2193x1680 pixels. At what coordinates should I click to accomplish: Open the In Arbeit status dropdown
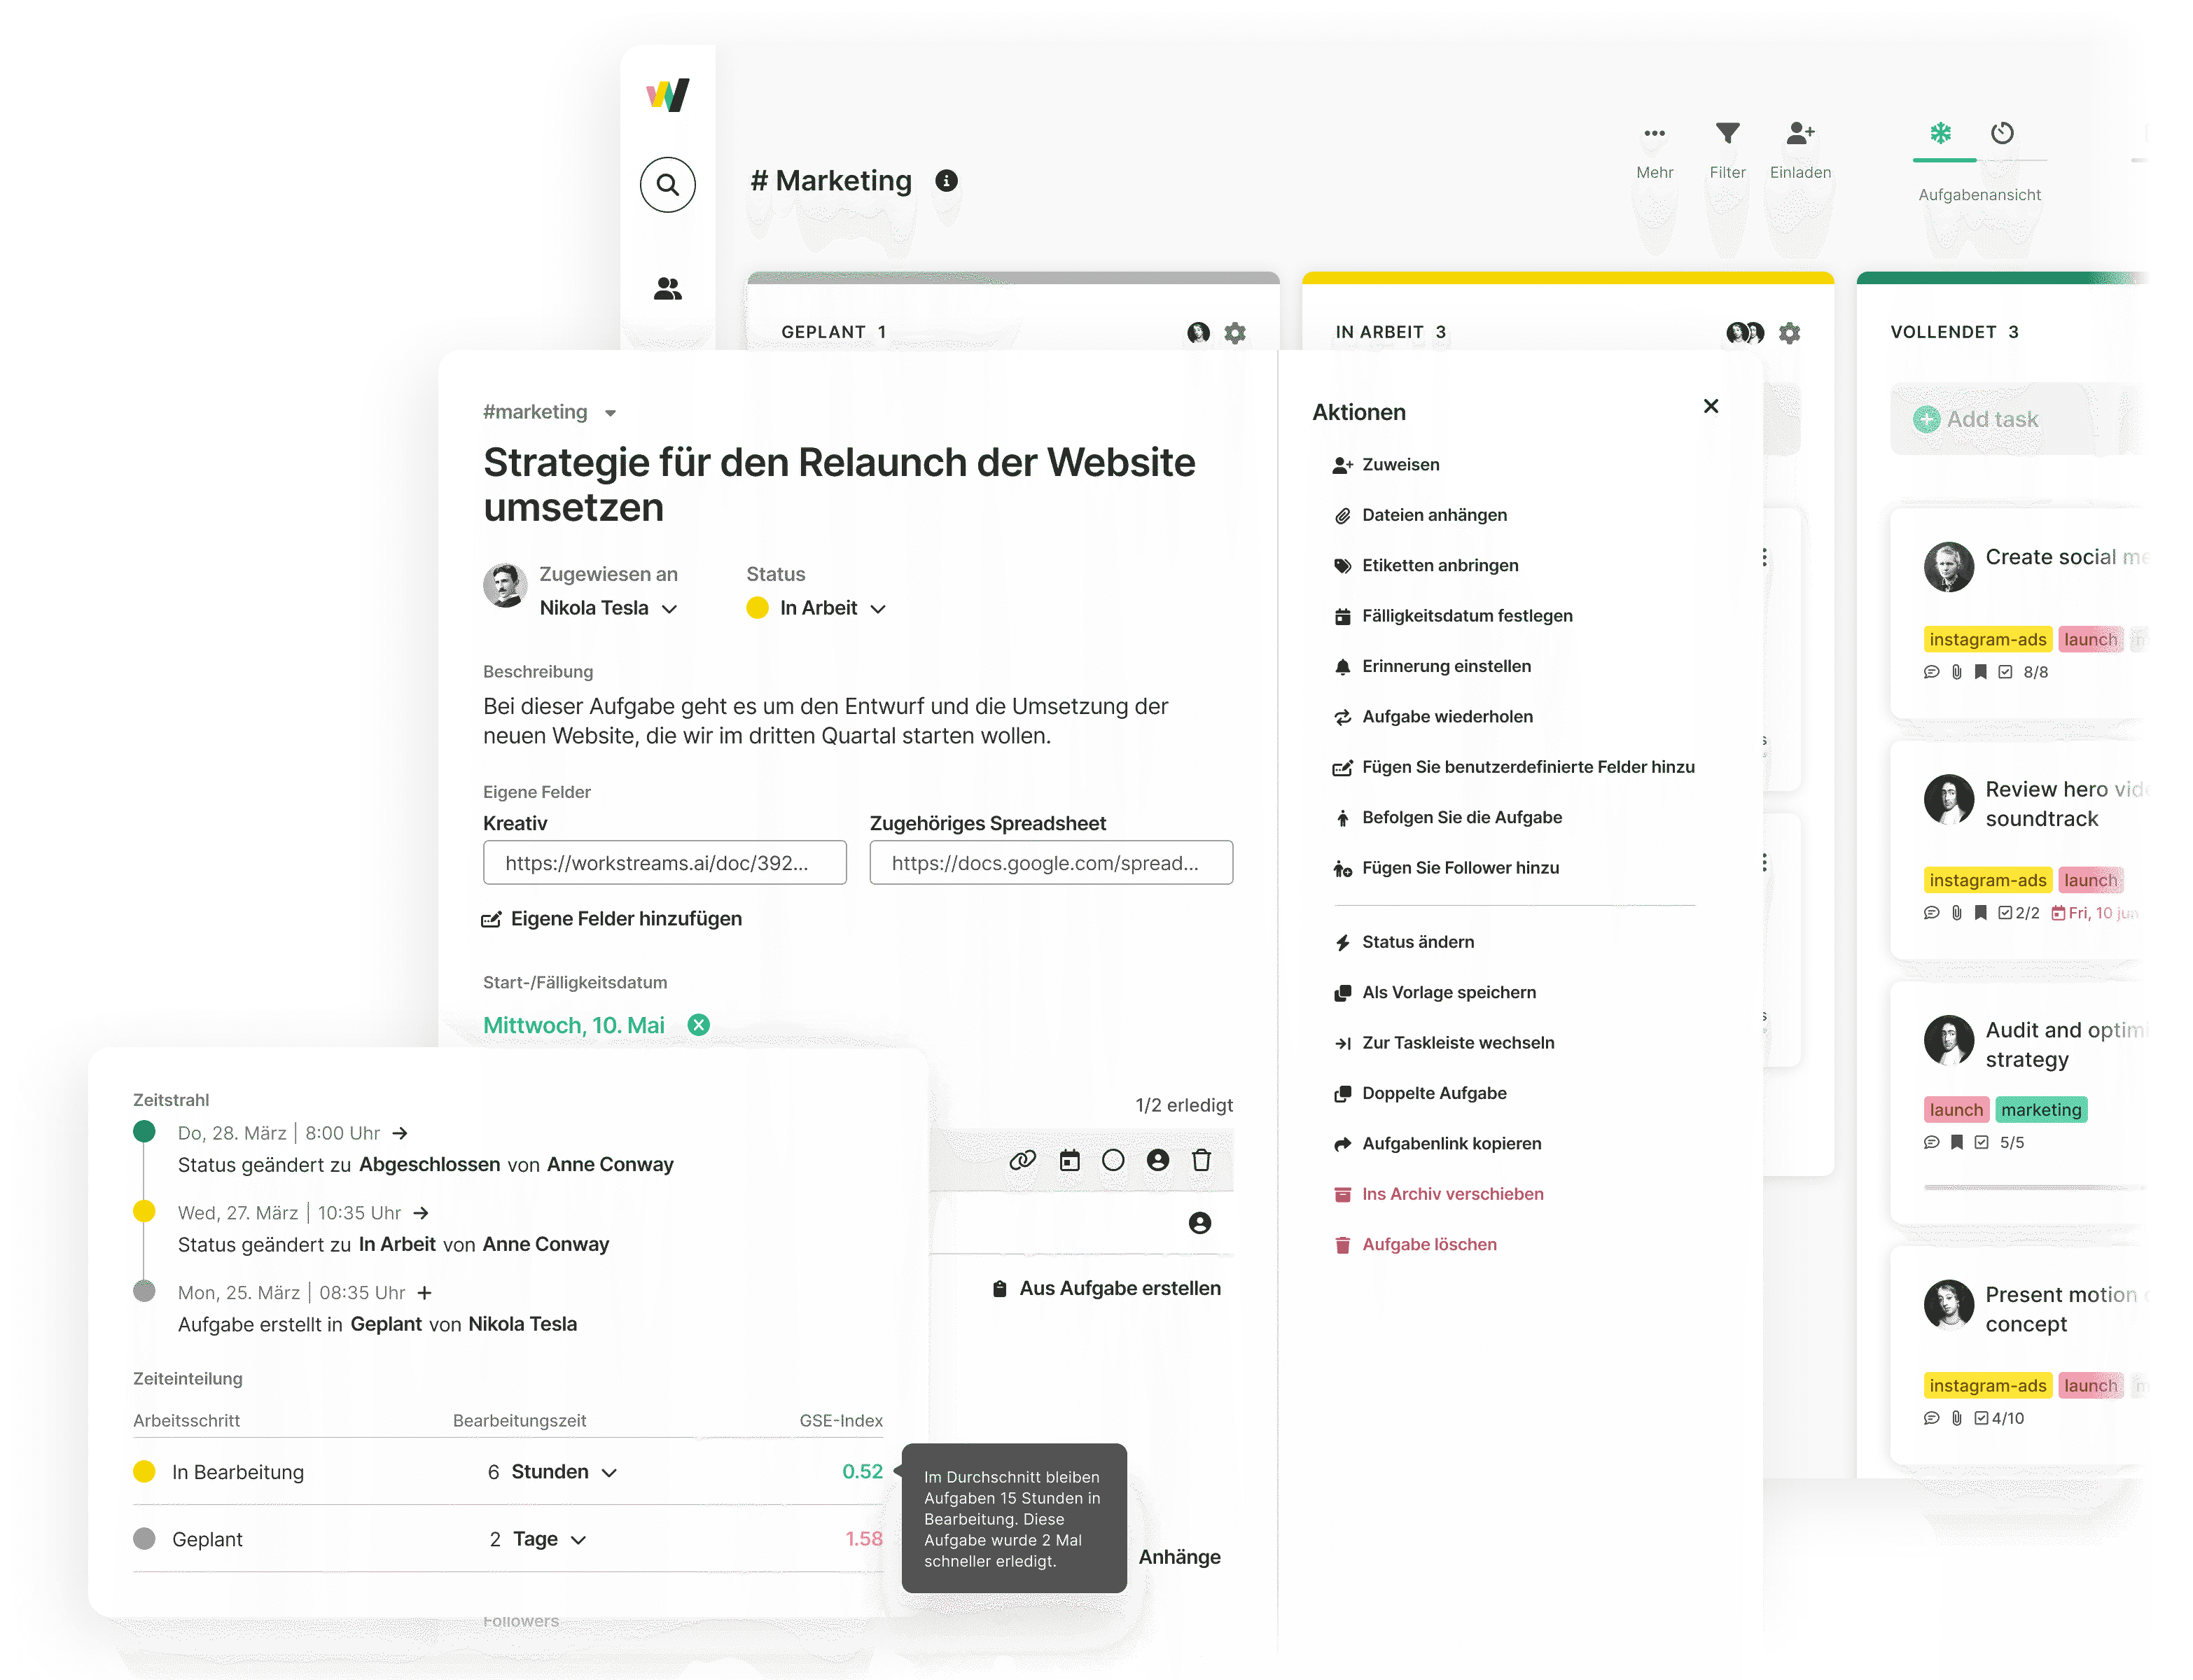click(877, 609)
